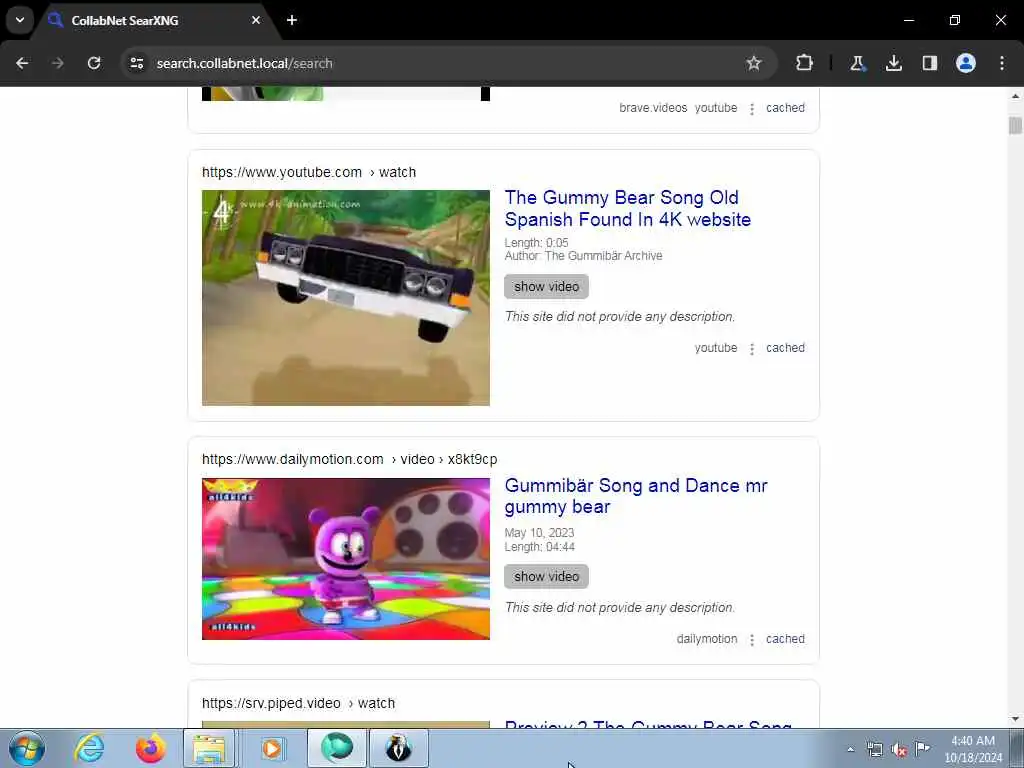Click the scrollbar up arrow

(1015, 96)
